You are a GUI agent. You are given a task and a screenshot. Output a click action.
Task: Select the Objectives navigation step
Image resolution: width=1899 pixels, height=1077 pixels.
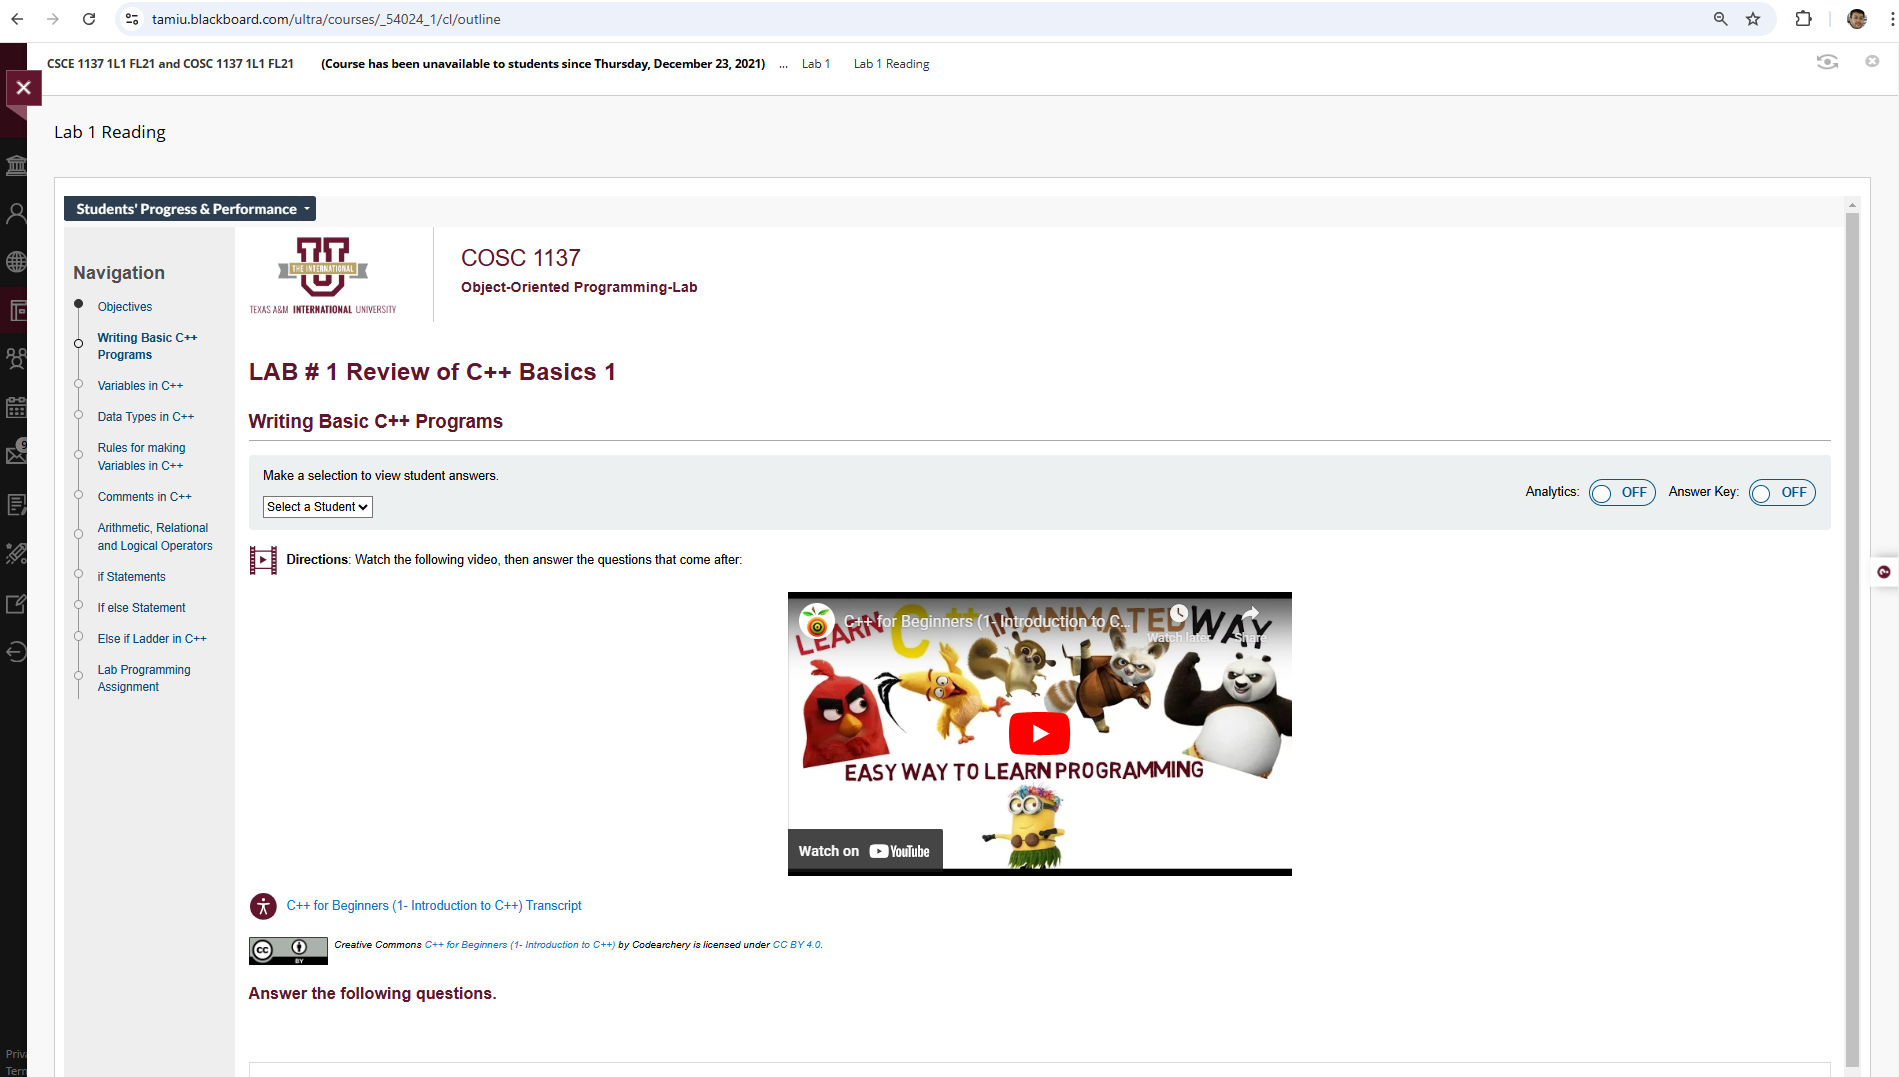click(x=125, y=307)
